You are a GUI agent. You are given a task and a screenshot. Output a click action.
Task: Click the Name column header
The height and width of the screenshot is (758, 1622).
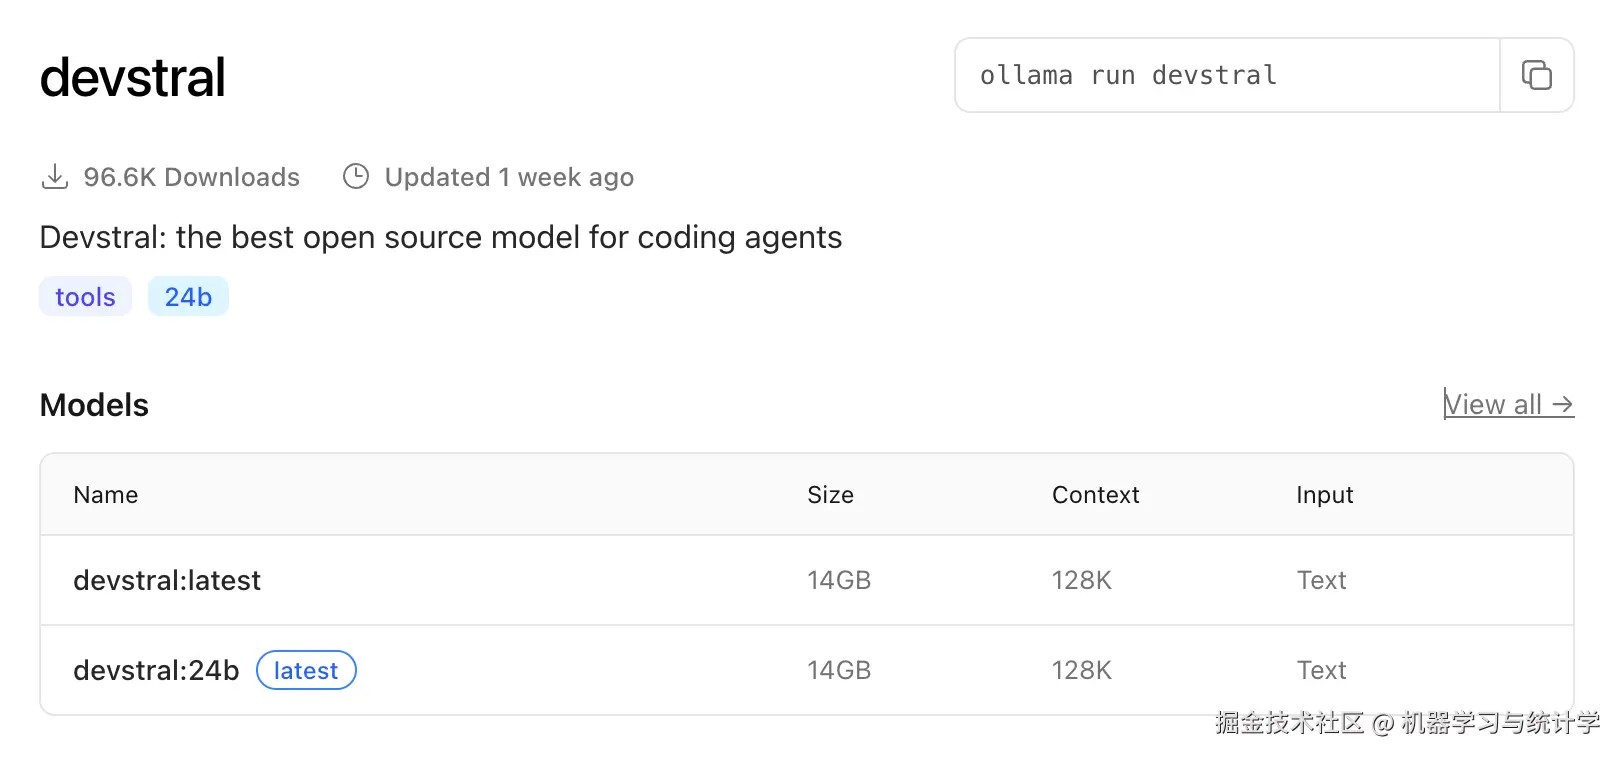click(x=106, y=495)
